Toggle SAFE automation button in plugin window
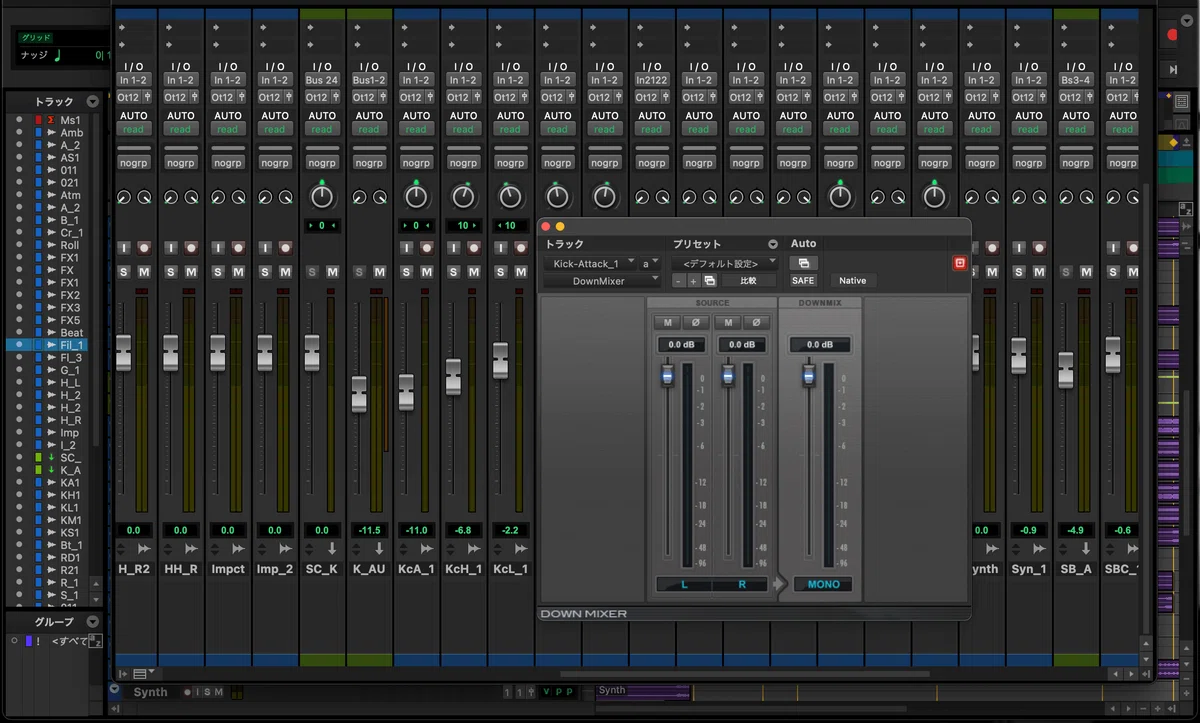This screenshot has height=723, width=1200. pos(803,281)
